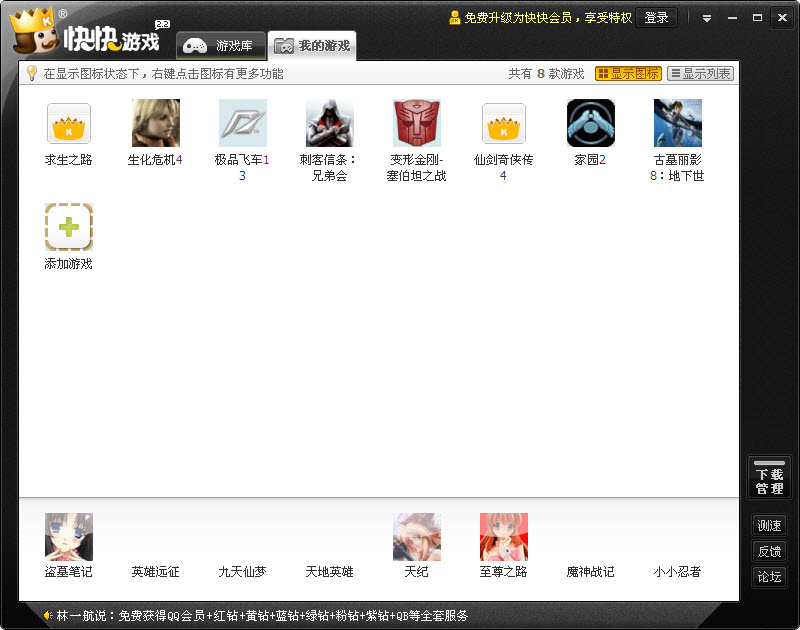The height and width of the screenshot is (630, 800).
Task: Open the 天纪 recommended game thumbnail
Action: click(x=417, y=537)
